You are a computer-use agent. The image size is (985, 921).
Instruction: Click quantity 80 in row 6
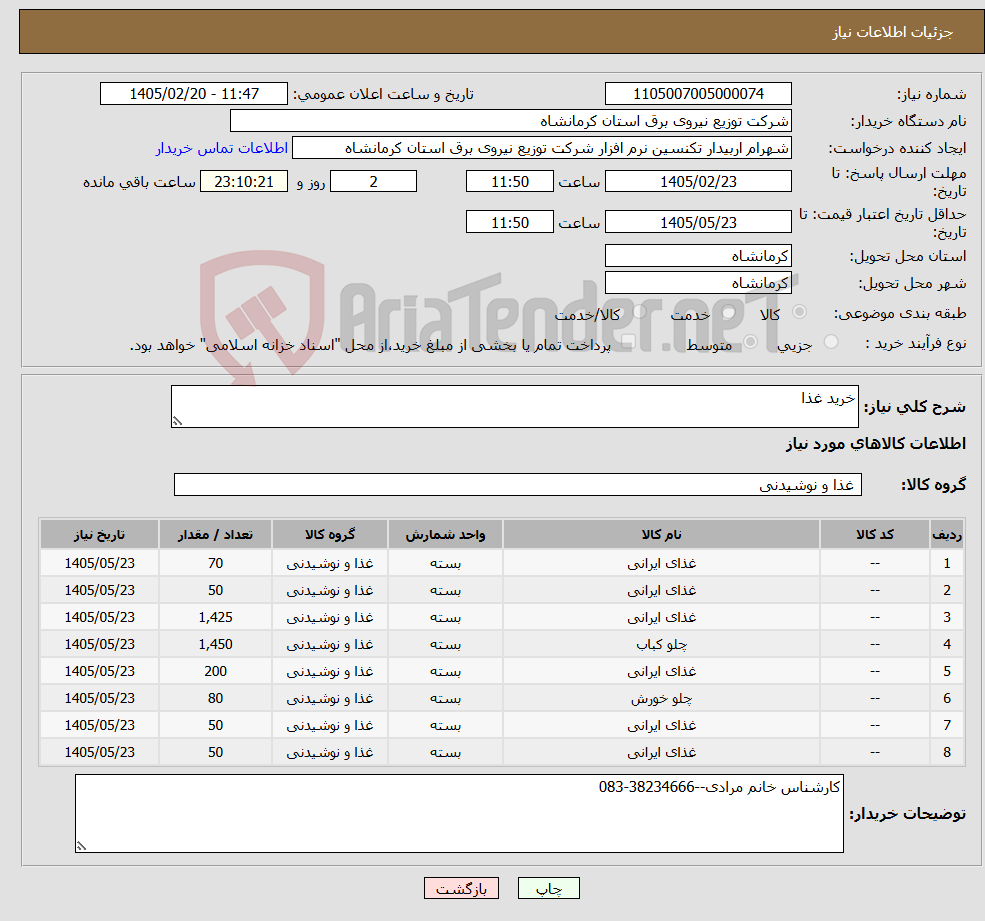215,698
